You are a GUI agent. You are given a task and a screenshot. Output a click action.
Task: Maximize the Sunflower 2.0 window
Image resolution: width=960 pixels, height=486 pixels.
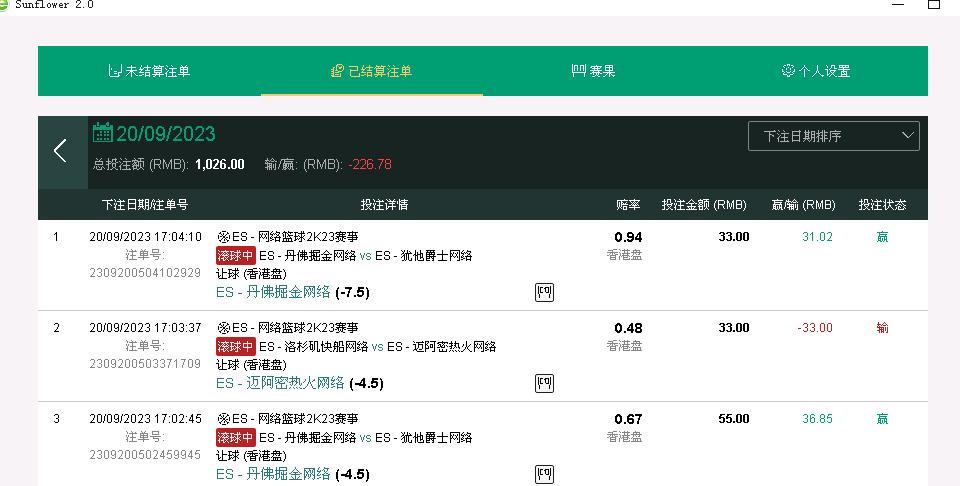point(934,4)
